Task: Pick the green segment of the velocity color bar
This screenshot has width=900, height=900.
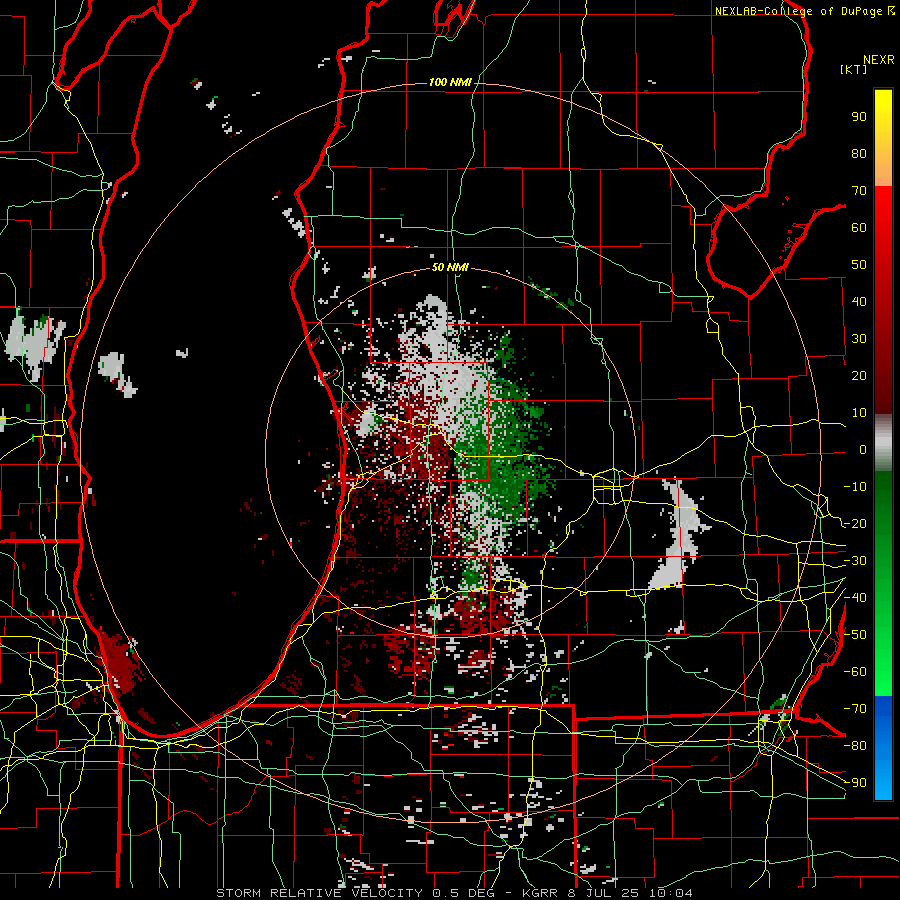Action: [883, 583]
